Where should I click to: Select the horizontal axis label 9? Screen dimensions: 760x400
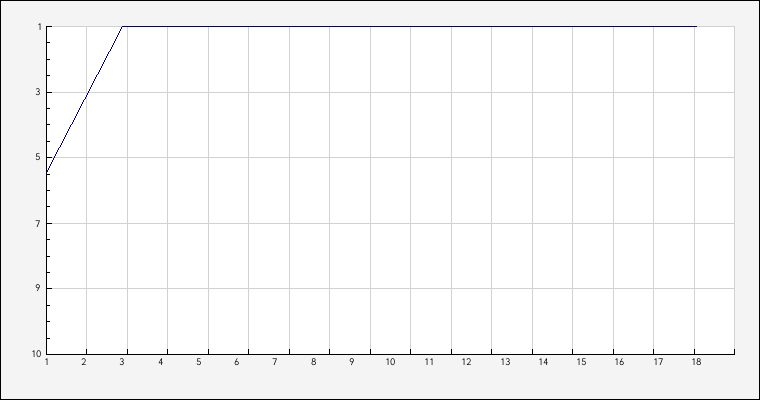[x=352, y=362]
